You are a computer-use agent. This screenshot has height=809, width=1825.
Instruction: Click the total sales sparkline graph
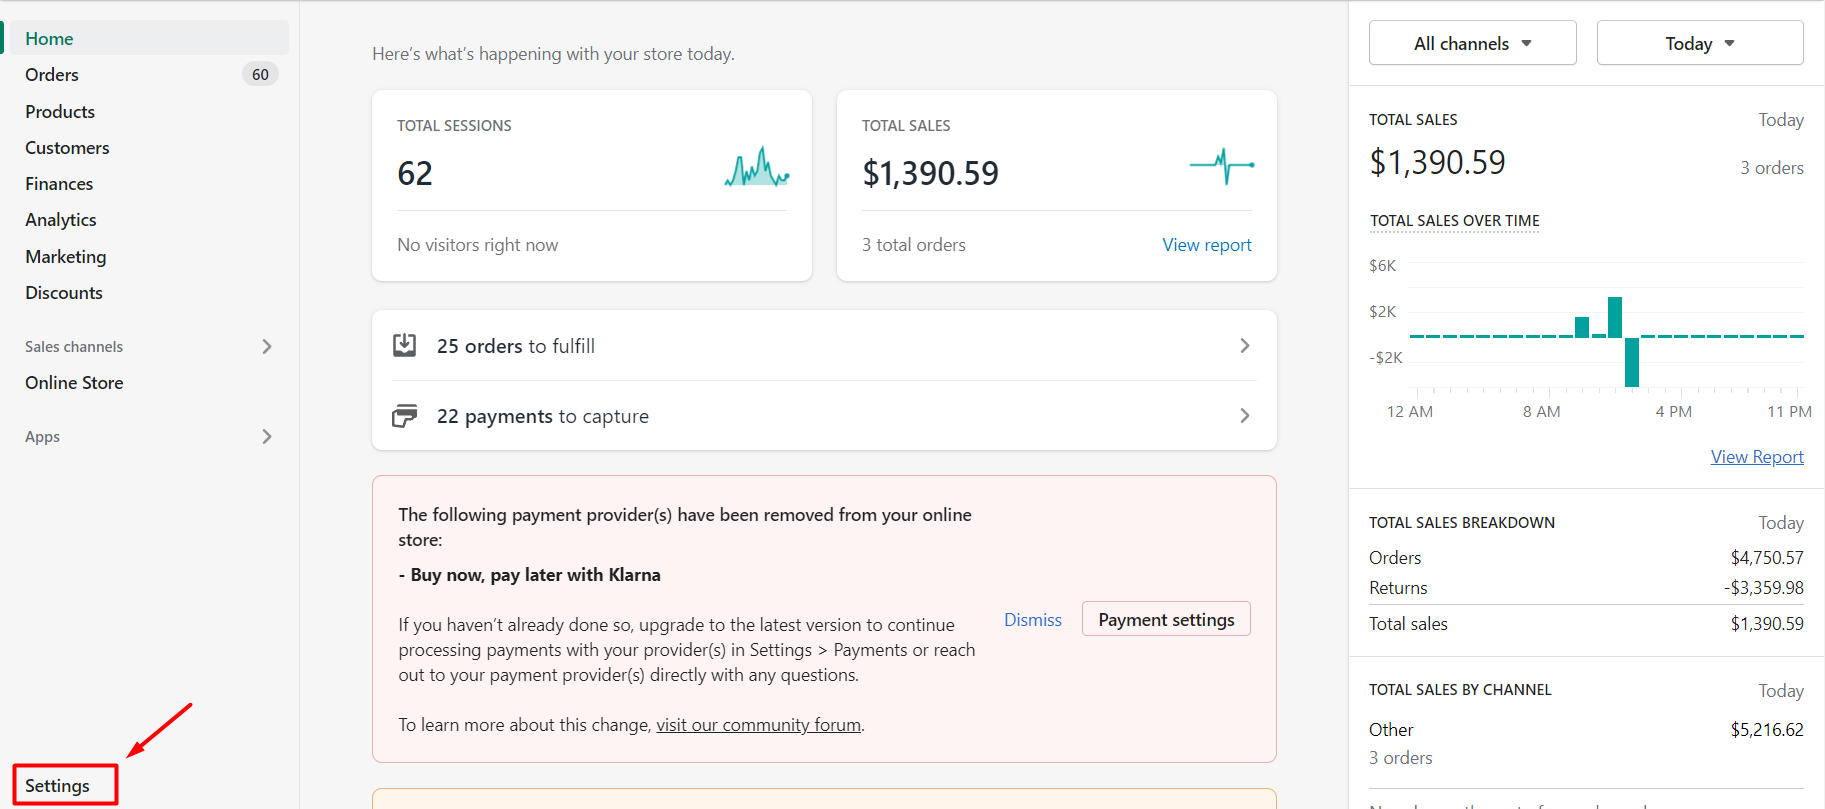(x=1221, y=166)
